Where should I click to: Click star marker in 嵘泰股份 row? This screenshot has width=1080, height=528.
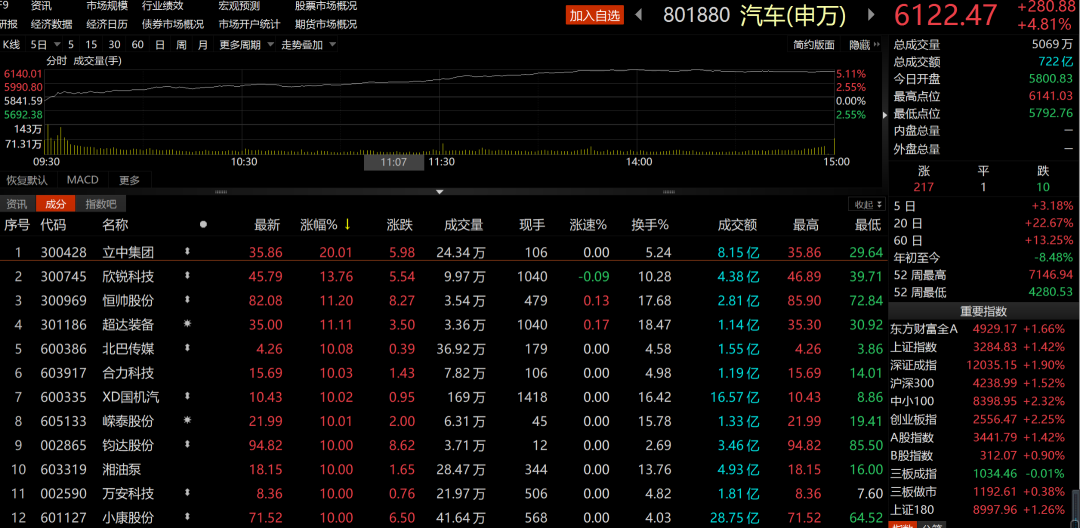187,420
